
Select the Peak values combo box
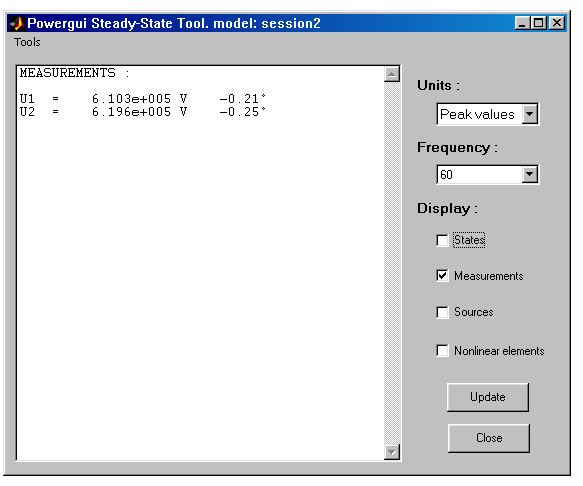point(487,114)
